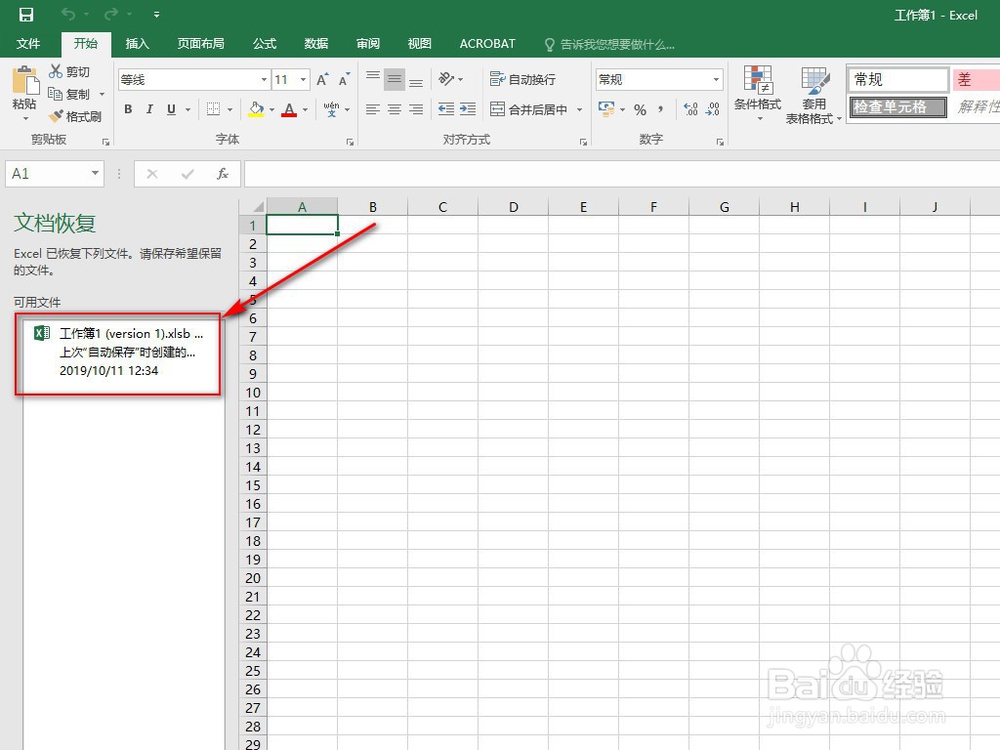Click the Undo arrow icon
This screenshot has width=1000, height=750.
click(68, 14)
